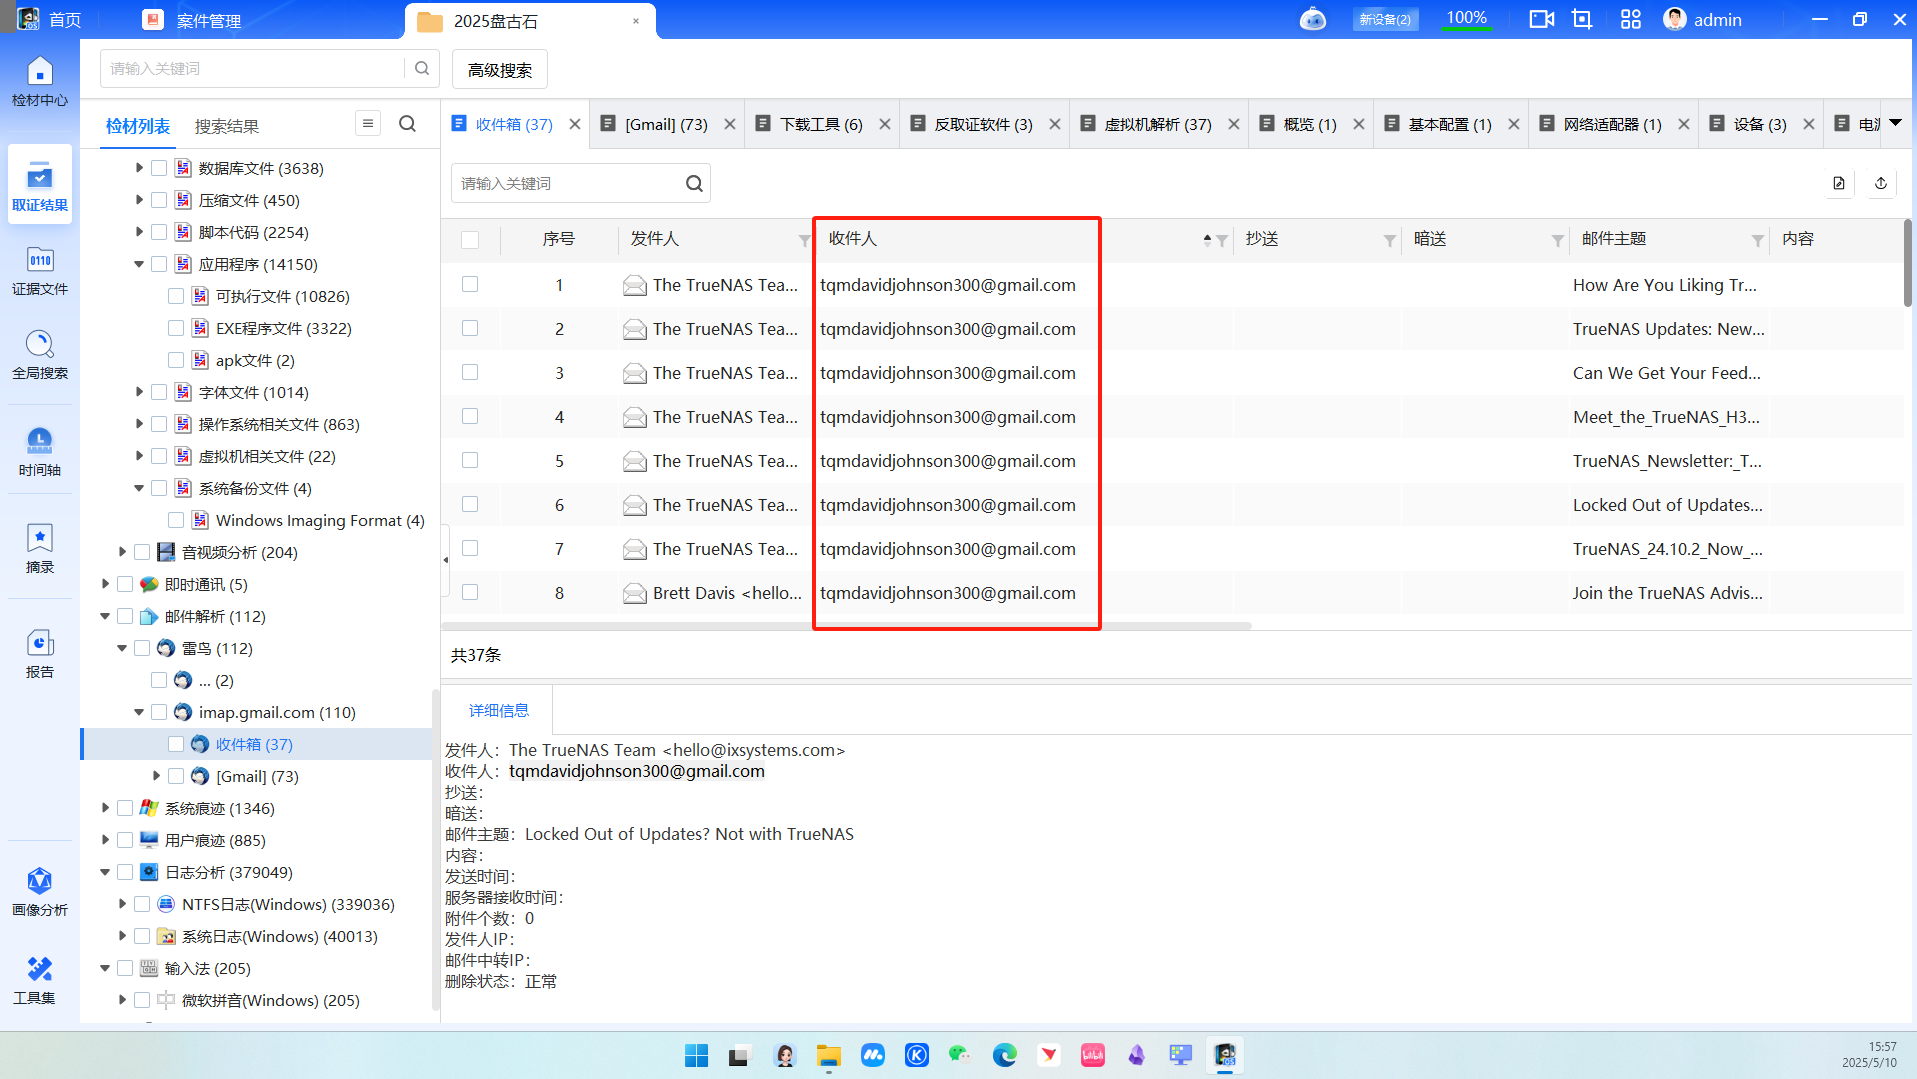Check the 数据库文件 (3638) tree checkbox
Viewport: 1917px width, 1079px height.
(x=159, y=168)
